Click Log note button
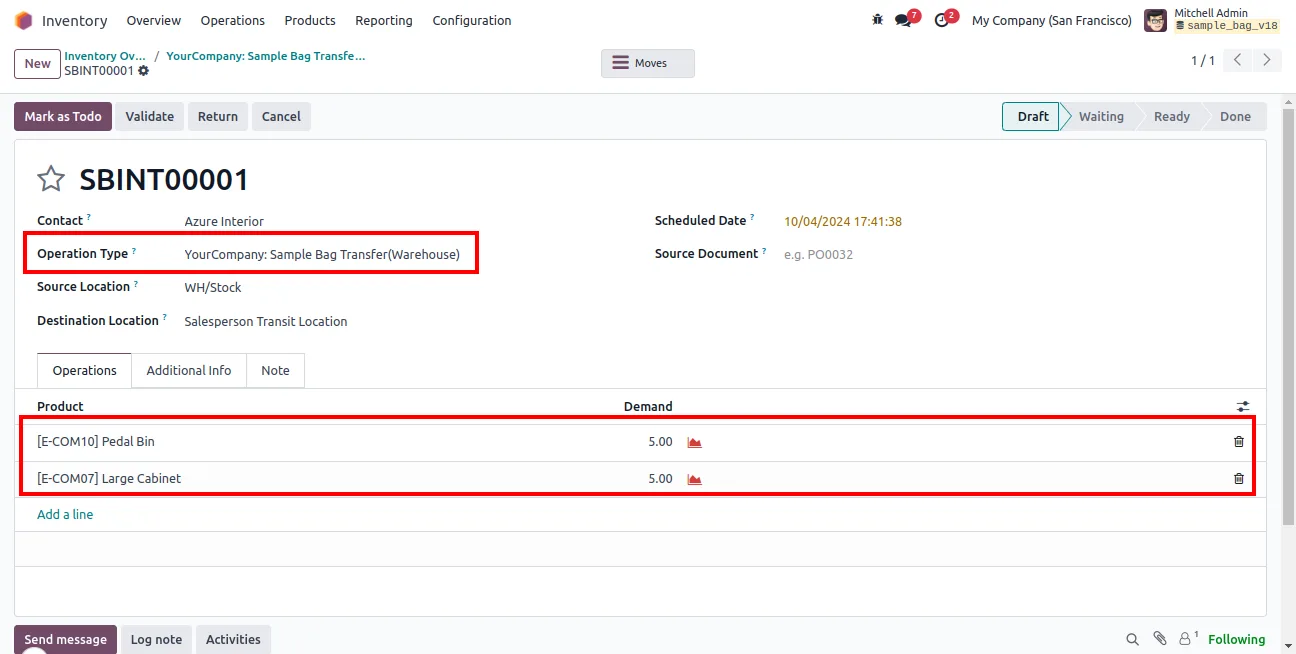This screenshot has height=654, width=1296. 156,639
